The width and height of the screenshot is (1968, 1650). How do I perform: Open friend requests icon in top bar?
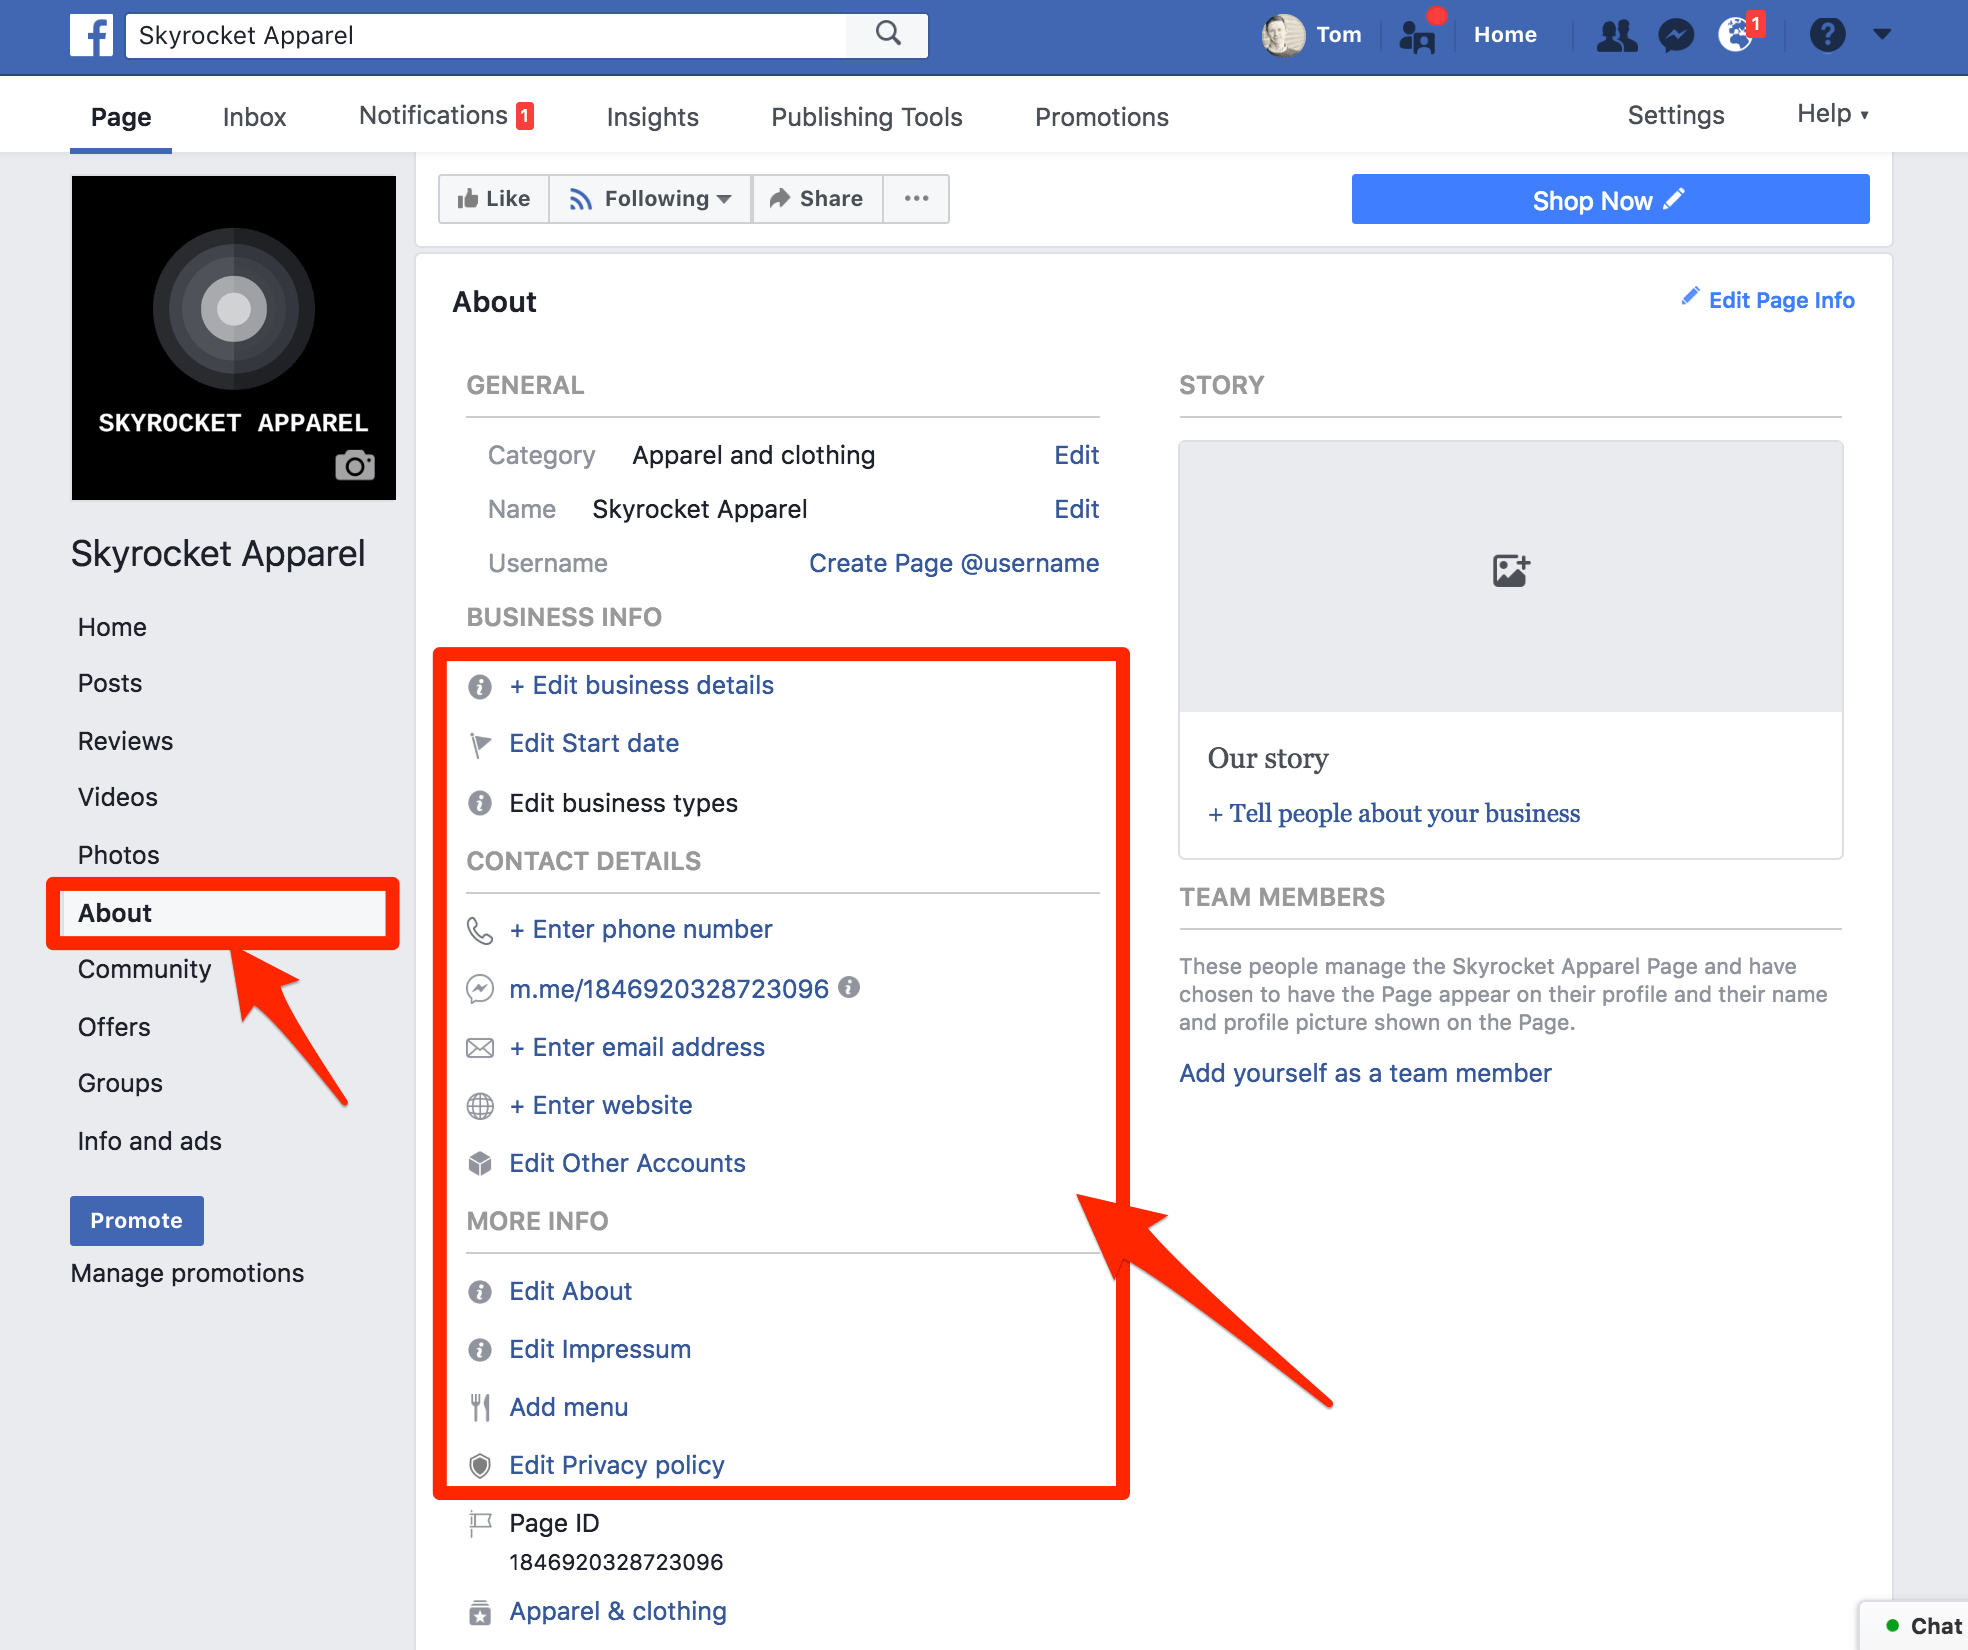1617,34
